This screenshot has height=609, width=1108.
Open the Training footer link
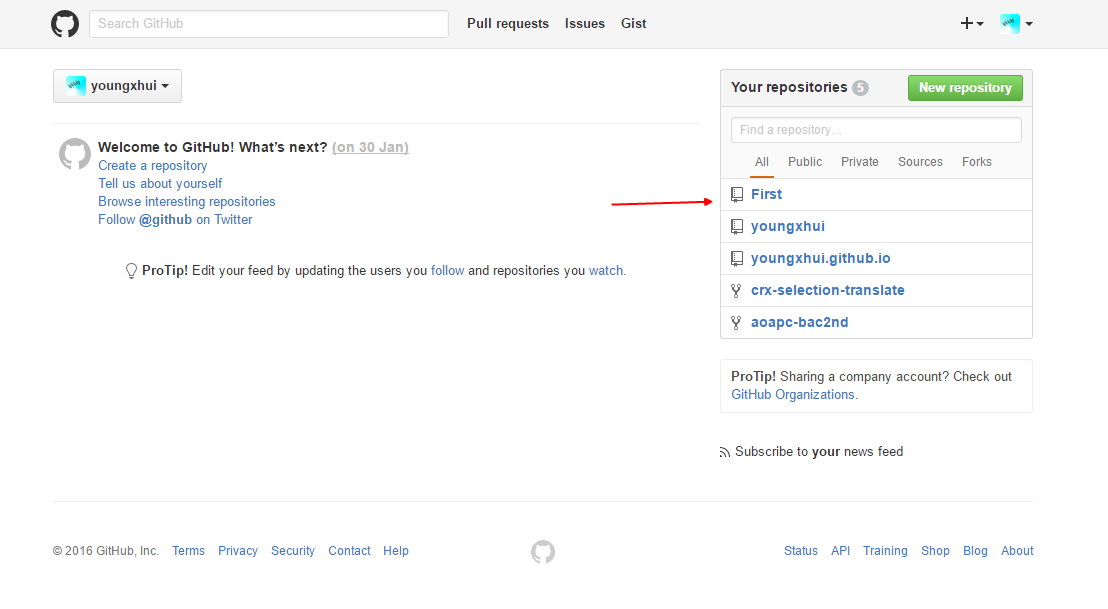pos(885,551)
